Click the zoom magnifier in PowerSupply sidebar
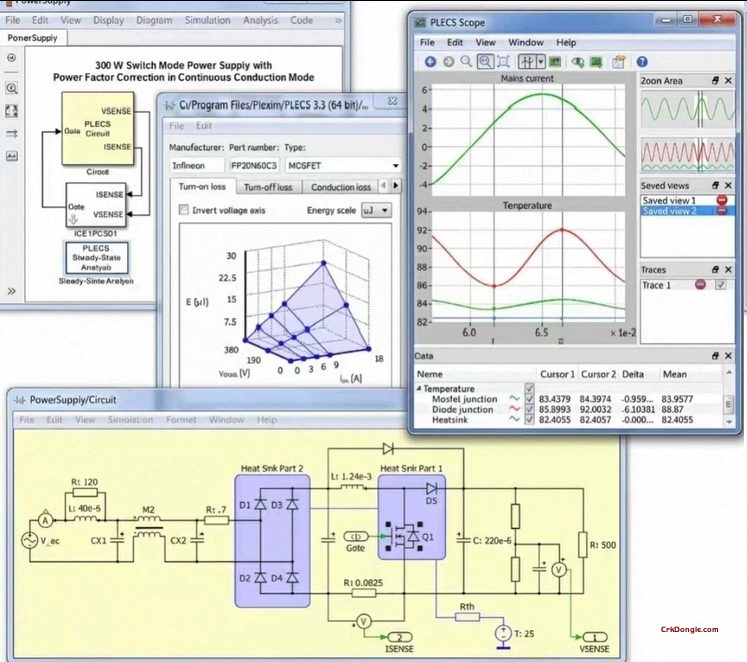Viewport: 747px width, 662px height. (x=11, y=88)
